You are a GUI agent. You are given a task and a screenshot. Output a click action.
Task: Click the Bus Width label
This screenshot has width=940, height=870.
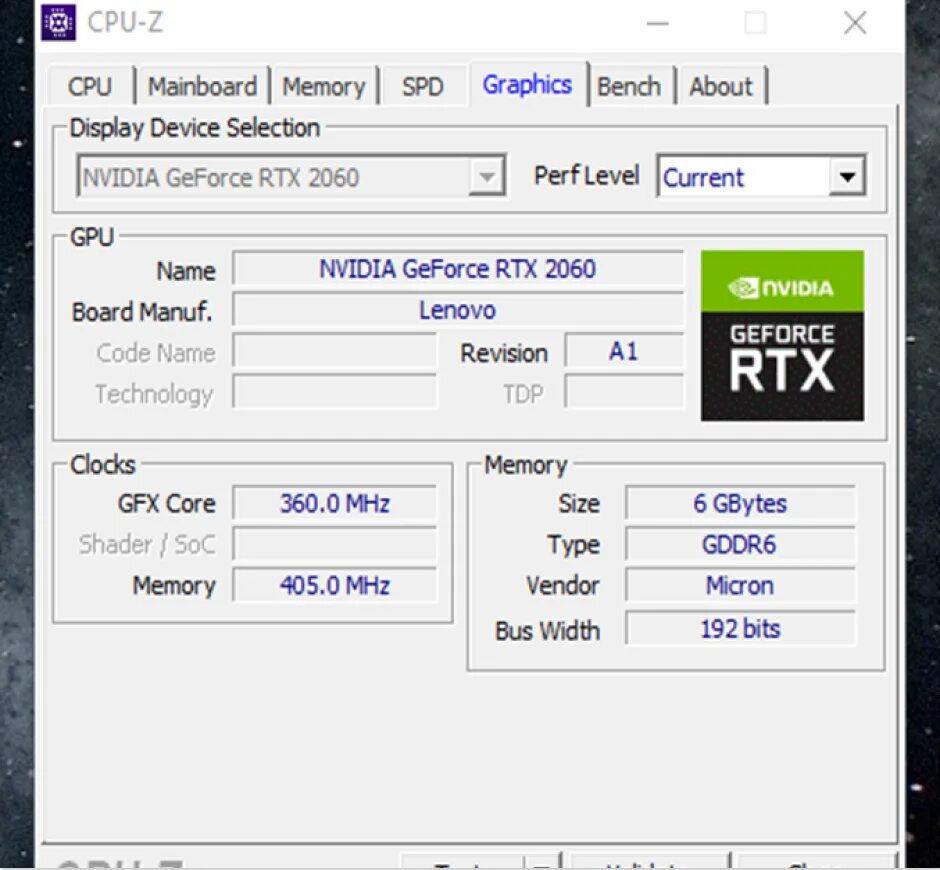[x=547, y=631]
